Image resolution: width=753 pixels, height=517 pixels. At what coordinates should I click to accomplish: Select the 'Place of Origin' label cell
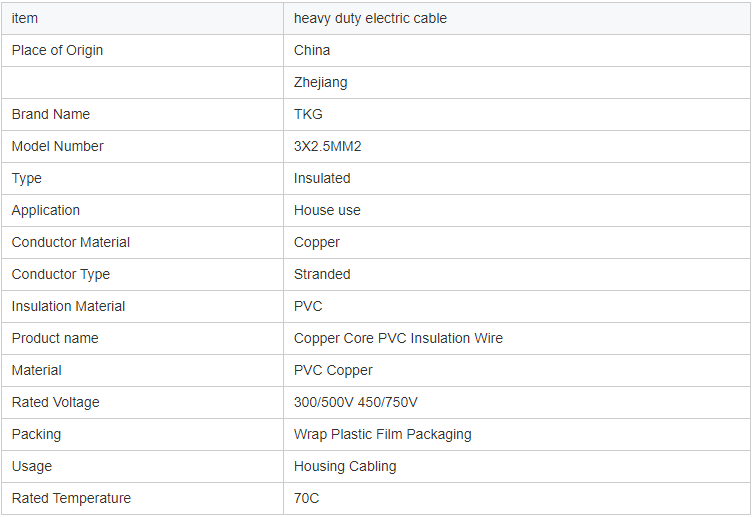pos(57,50)
